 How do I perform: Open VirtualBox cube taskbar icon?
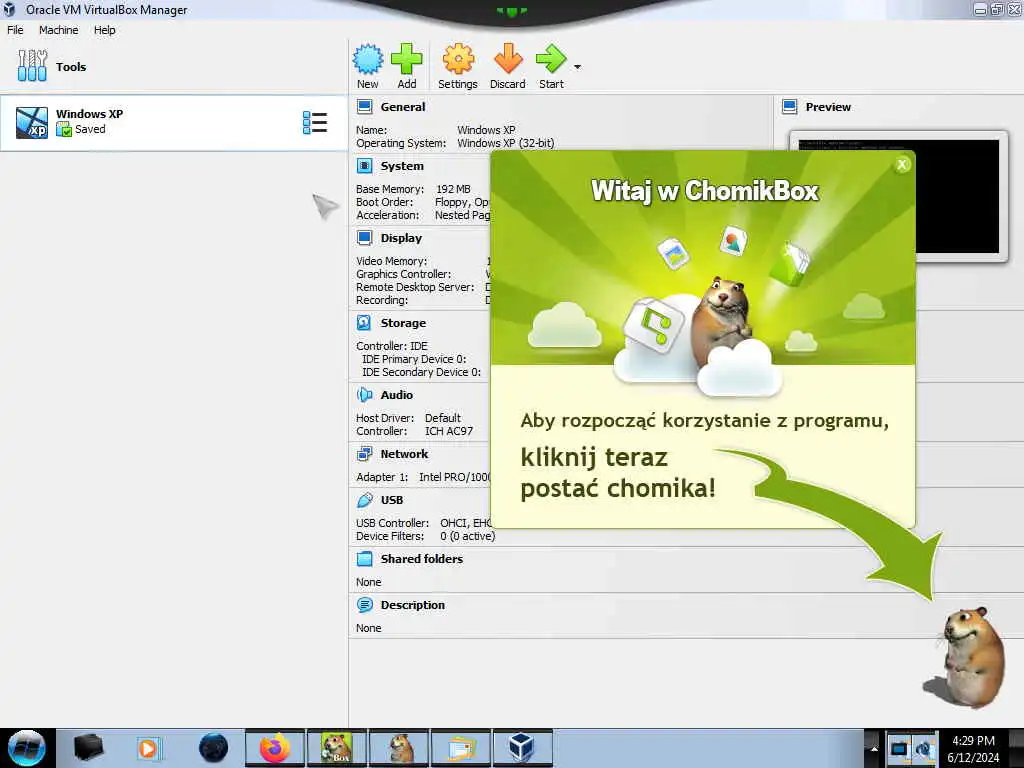tap(522, 748)
